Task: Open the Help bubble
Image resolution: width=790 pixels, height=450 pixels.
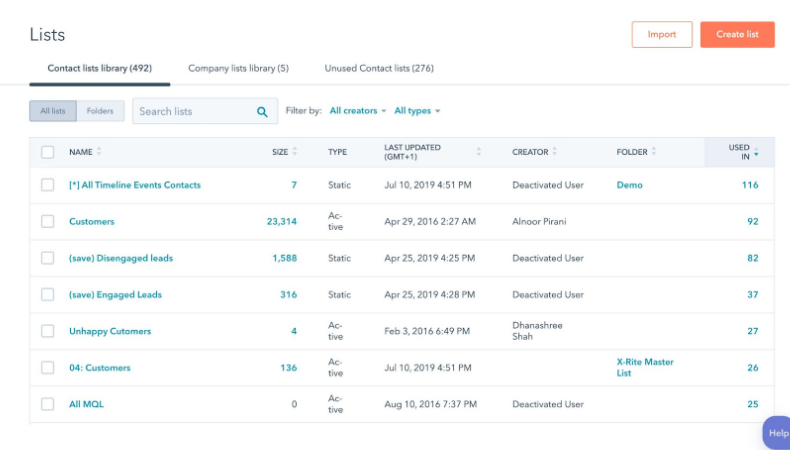Action: click(x=777, y=432)
